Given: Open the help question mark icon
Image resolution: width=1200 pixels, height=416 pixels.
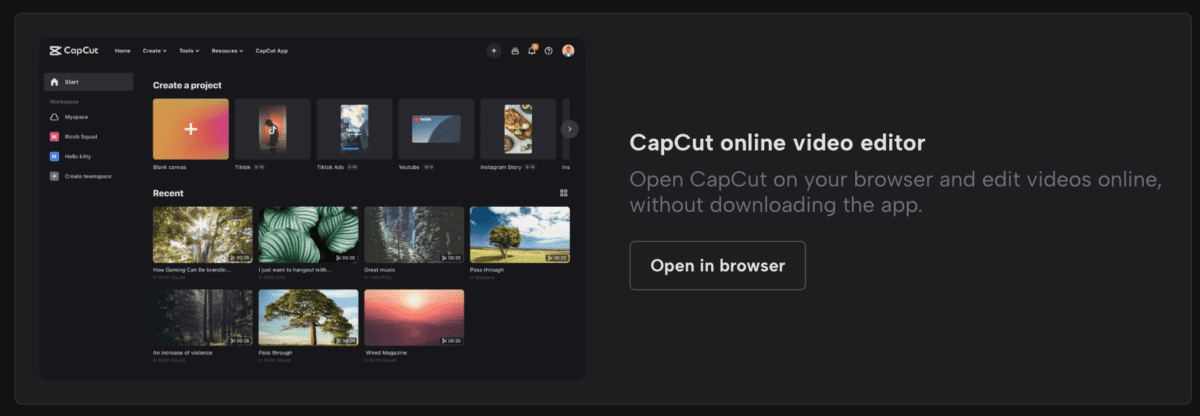Looking at the screenshot, I should 549,50.
